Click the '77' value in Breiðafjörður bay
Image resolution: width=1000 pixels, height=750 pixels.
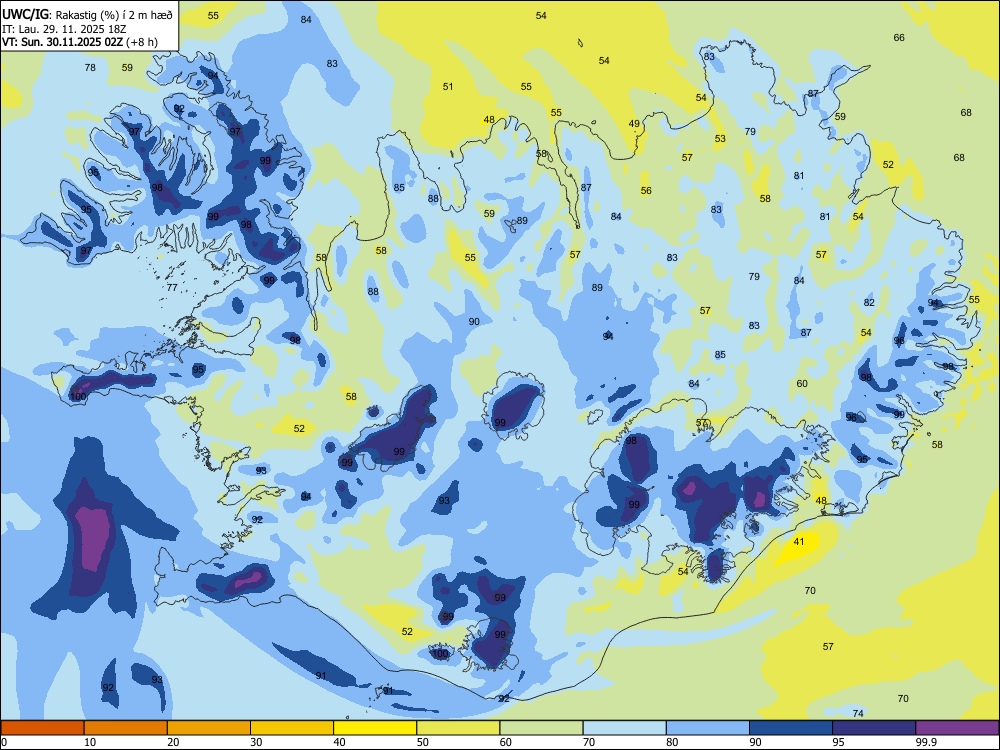click(x=172, y=287)
